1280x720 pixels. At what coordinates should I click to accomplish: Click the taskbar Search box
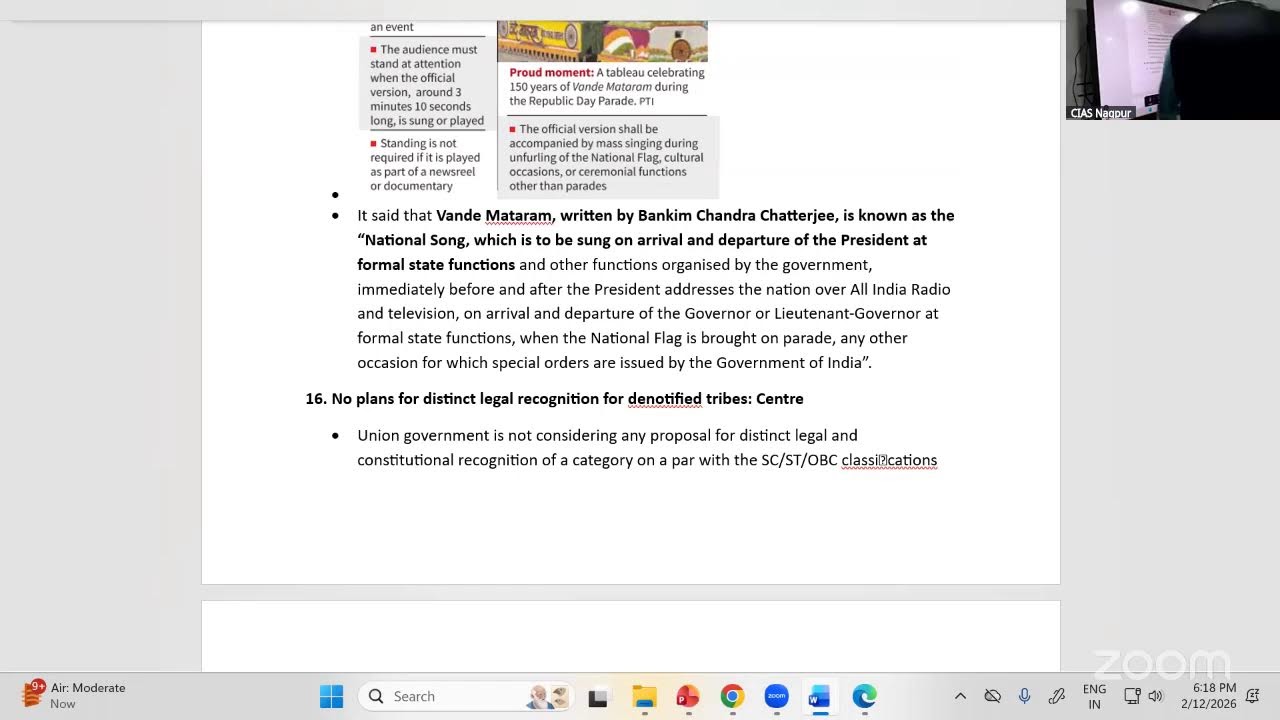coord(466,696)
